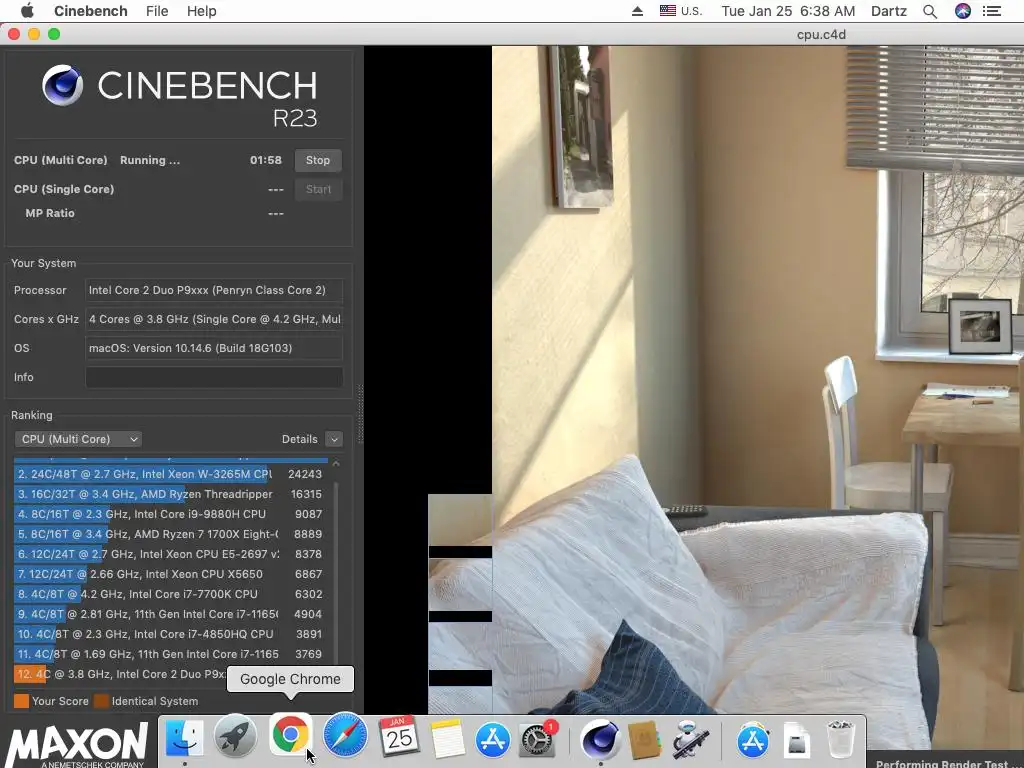Image resolution: width=1024 pixels, height=768 pixels.
Task: Activate Siri from menu bar
Action: [963, 11]
